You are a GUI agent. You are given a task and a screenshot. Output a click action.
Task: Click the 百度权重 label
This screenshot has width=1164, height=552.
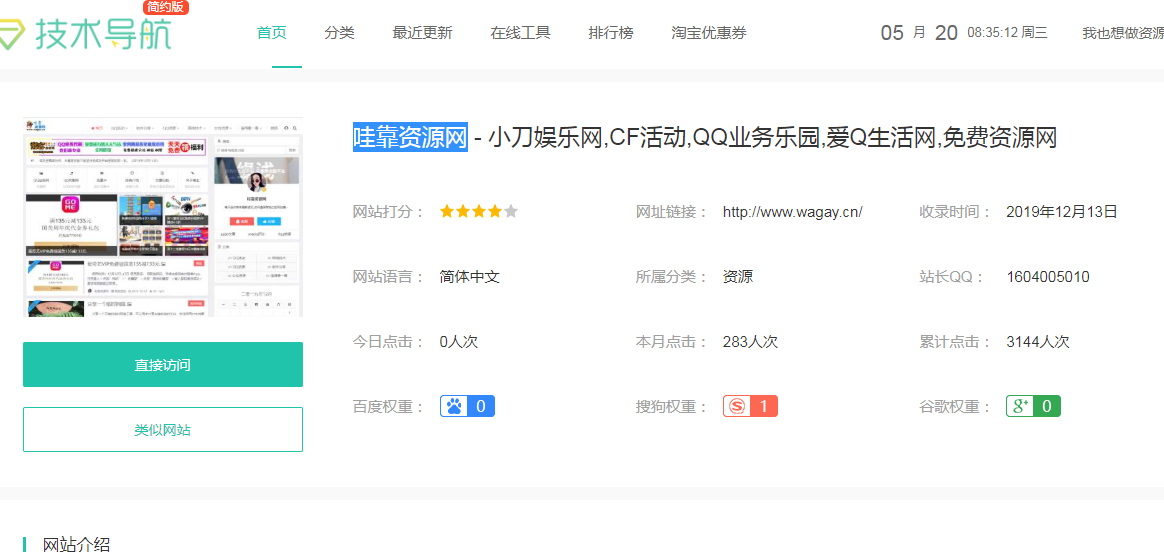388,407
